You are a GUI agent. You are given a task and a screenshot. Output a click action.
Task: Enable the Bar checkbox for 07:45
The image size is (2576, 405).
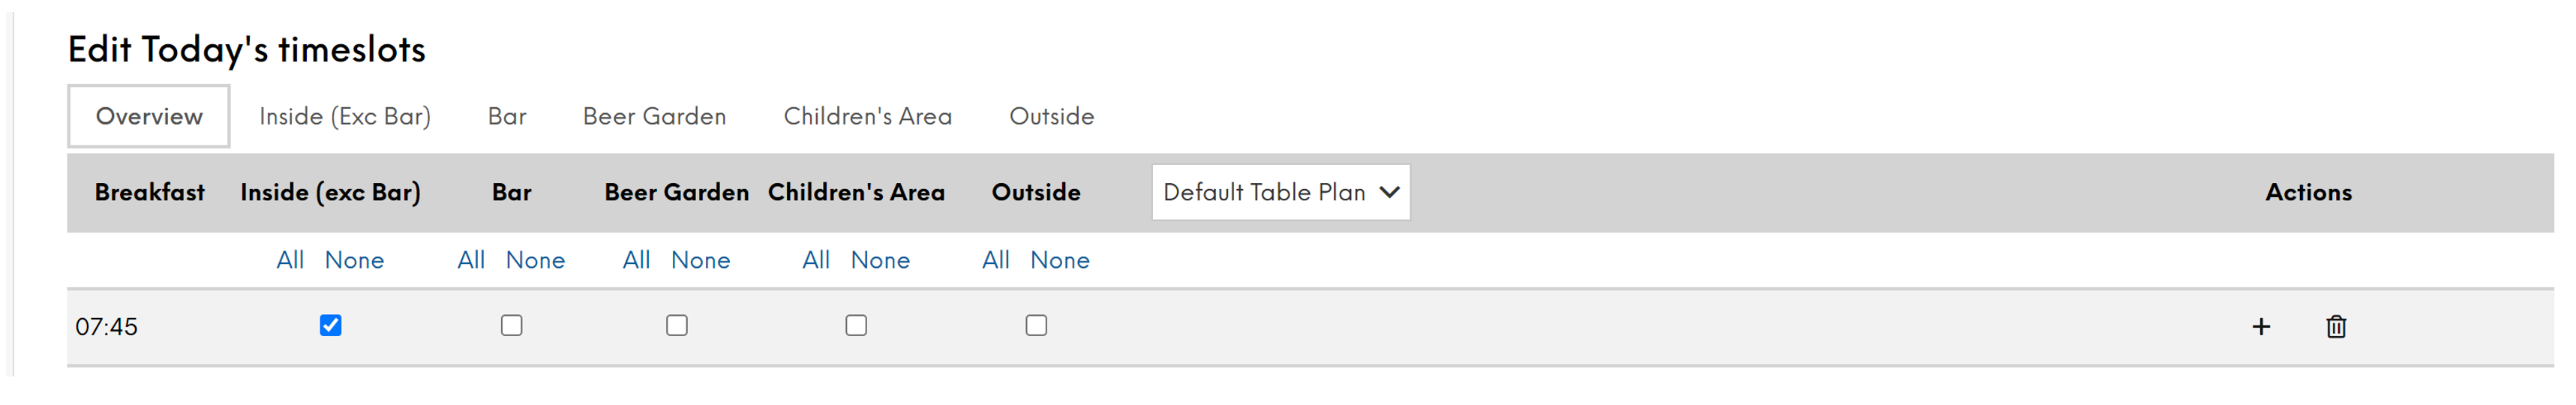click(x=512, y=326)
